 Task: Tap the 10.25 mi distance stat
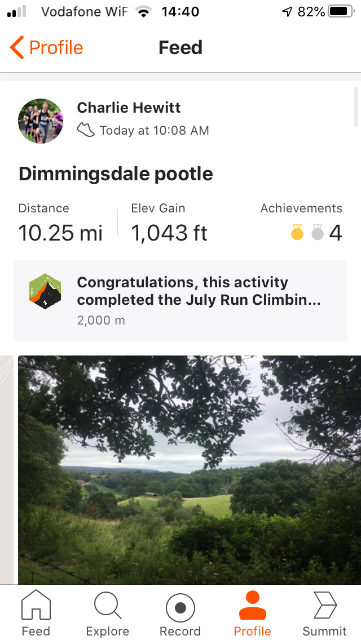(x=60, y=233)
